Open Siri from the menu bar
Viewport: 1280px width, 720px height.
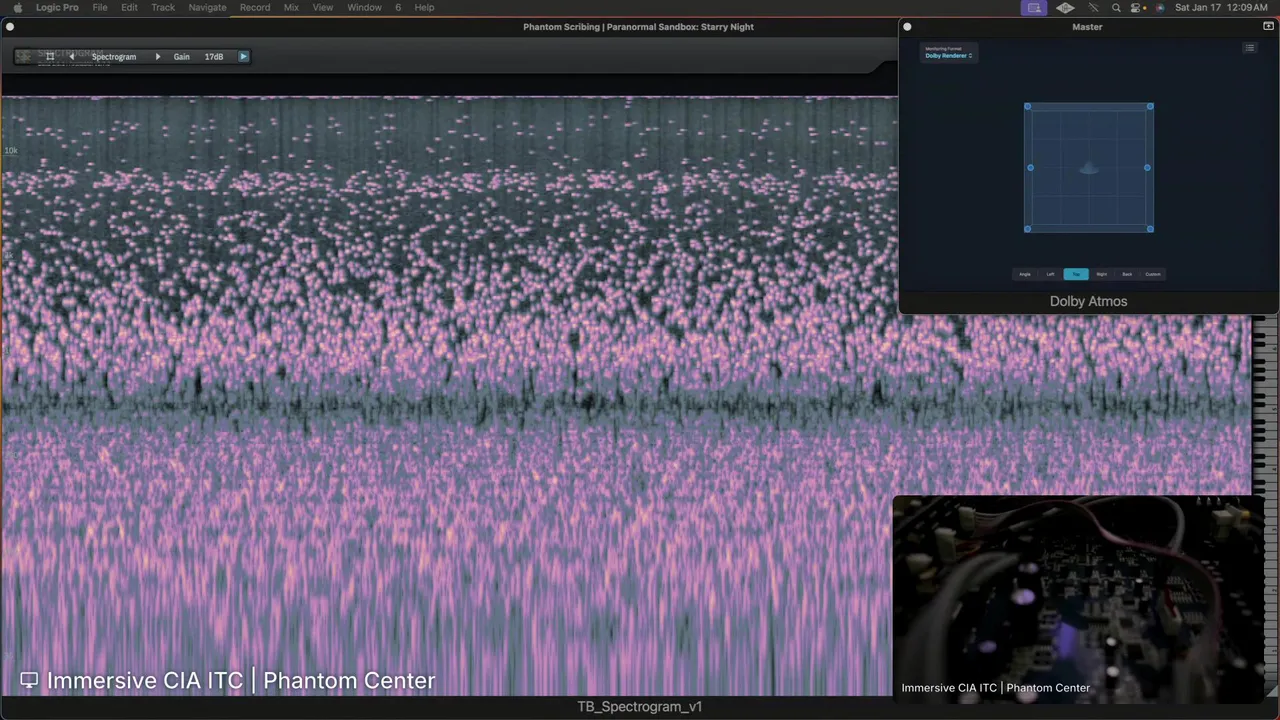1160,7
